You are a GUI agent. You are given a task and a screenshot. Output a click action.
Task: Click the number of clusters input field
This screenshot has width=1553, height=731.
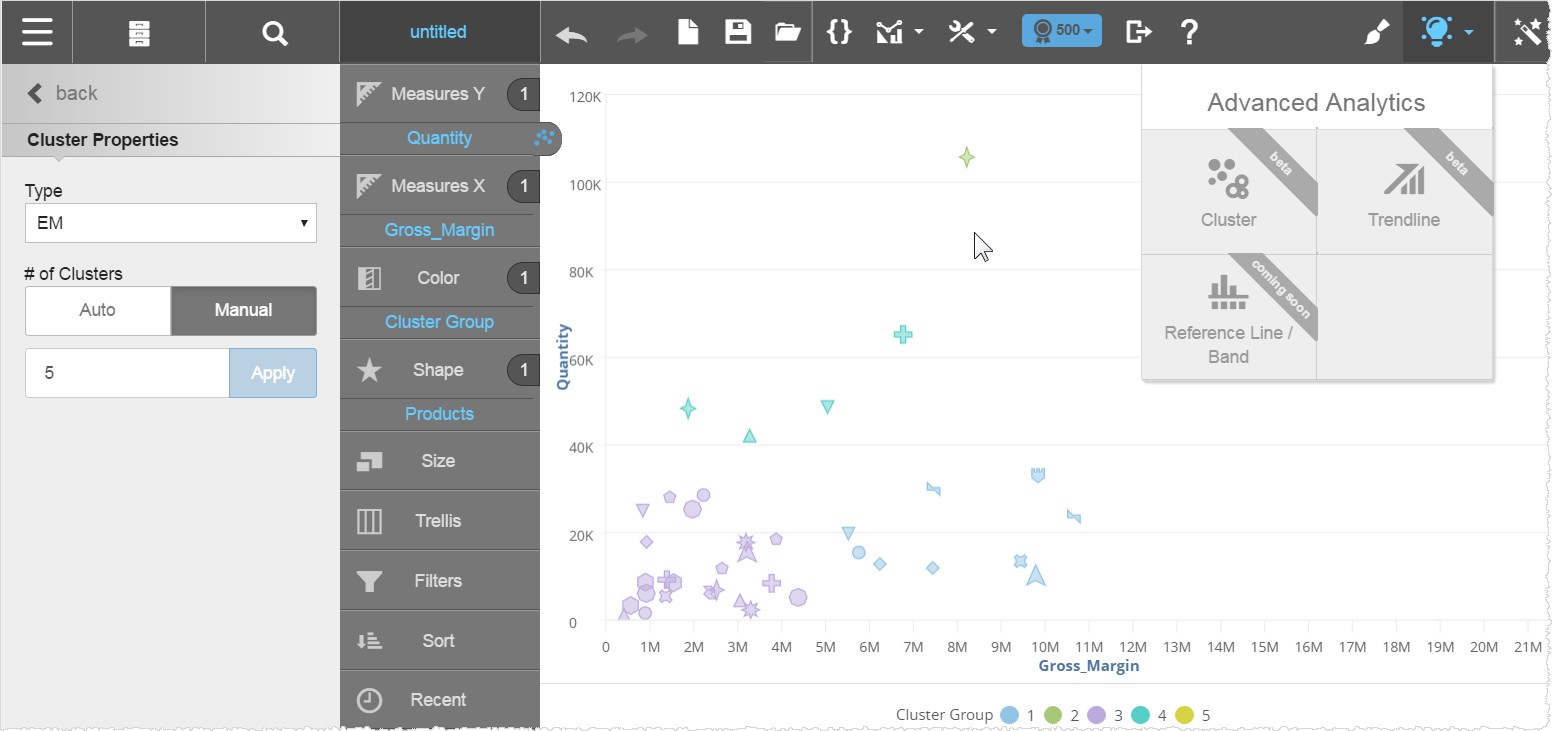click(x=127, y=373)
